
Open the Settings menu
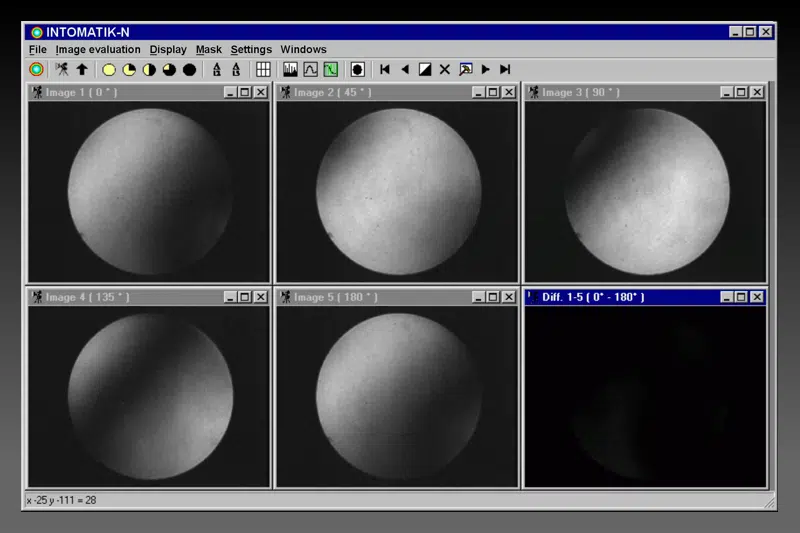pos(251,49)
